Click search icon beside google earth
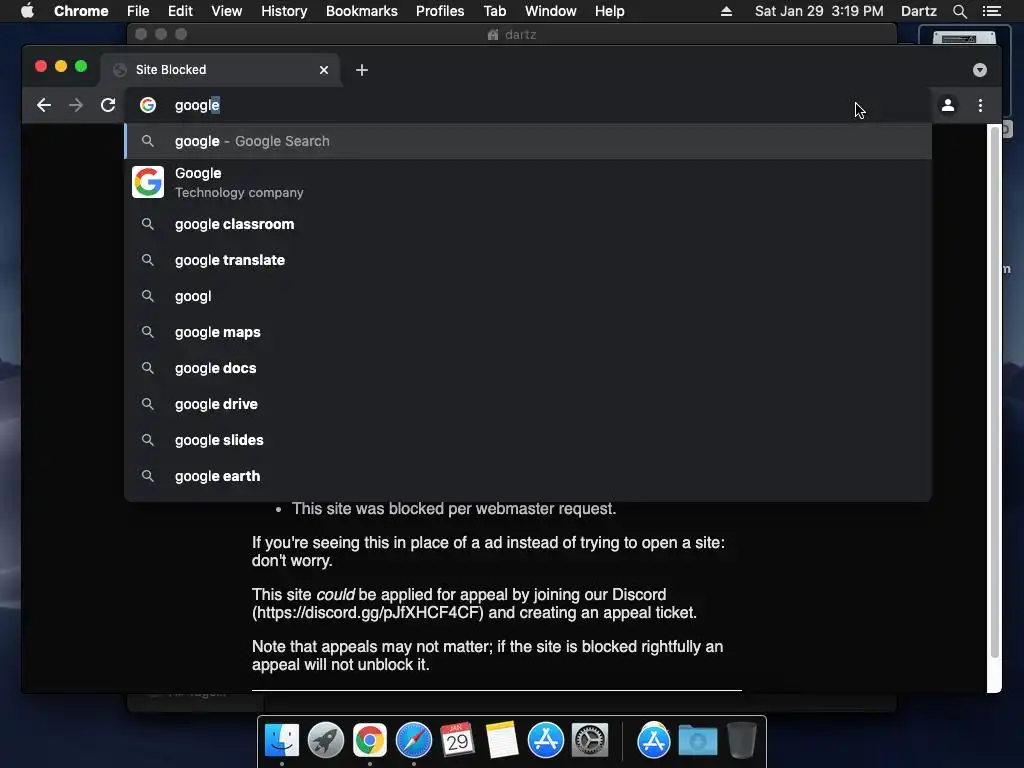The height and width of the screenshot is (768, 1024). click(x=148, y=475)
